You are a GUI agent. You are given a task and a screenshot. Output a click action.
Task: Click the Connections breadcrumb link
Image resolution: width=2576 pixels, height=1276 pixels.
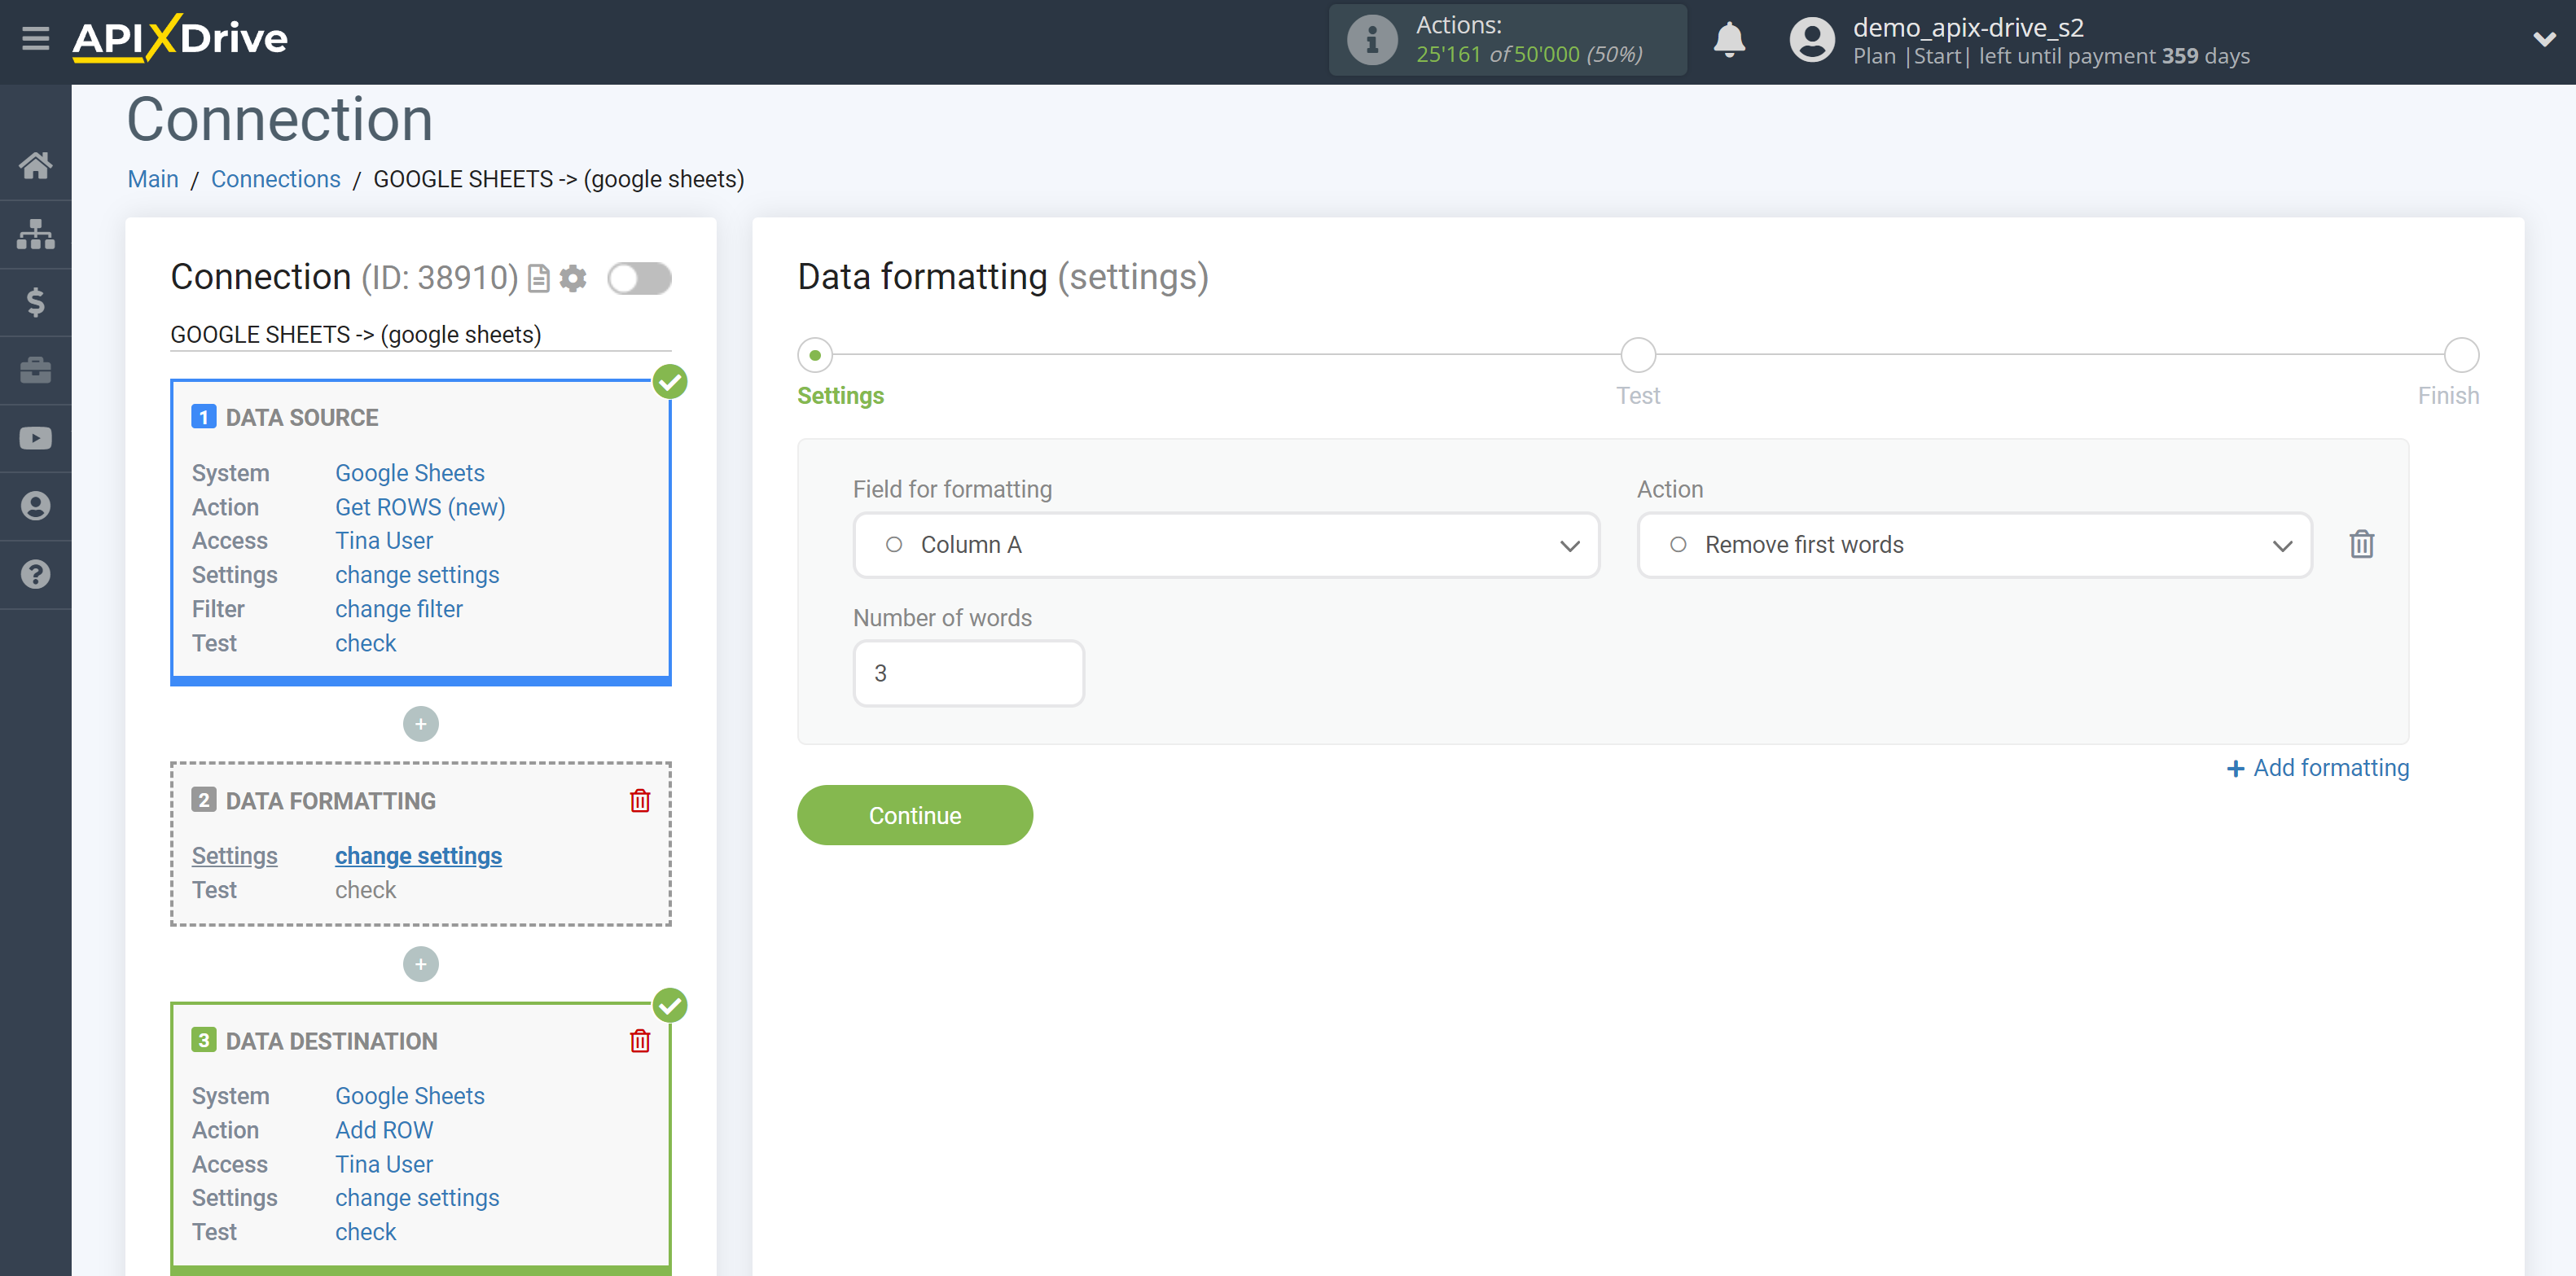point(273,179)
